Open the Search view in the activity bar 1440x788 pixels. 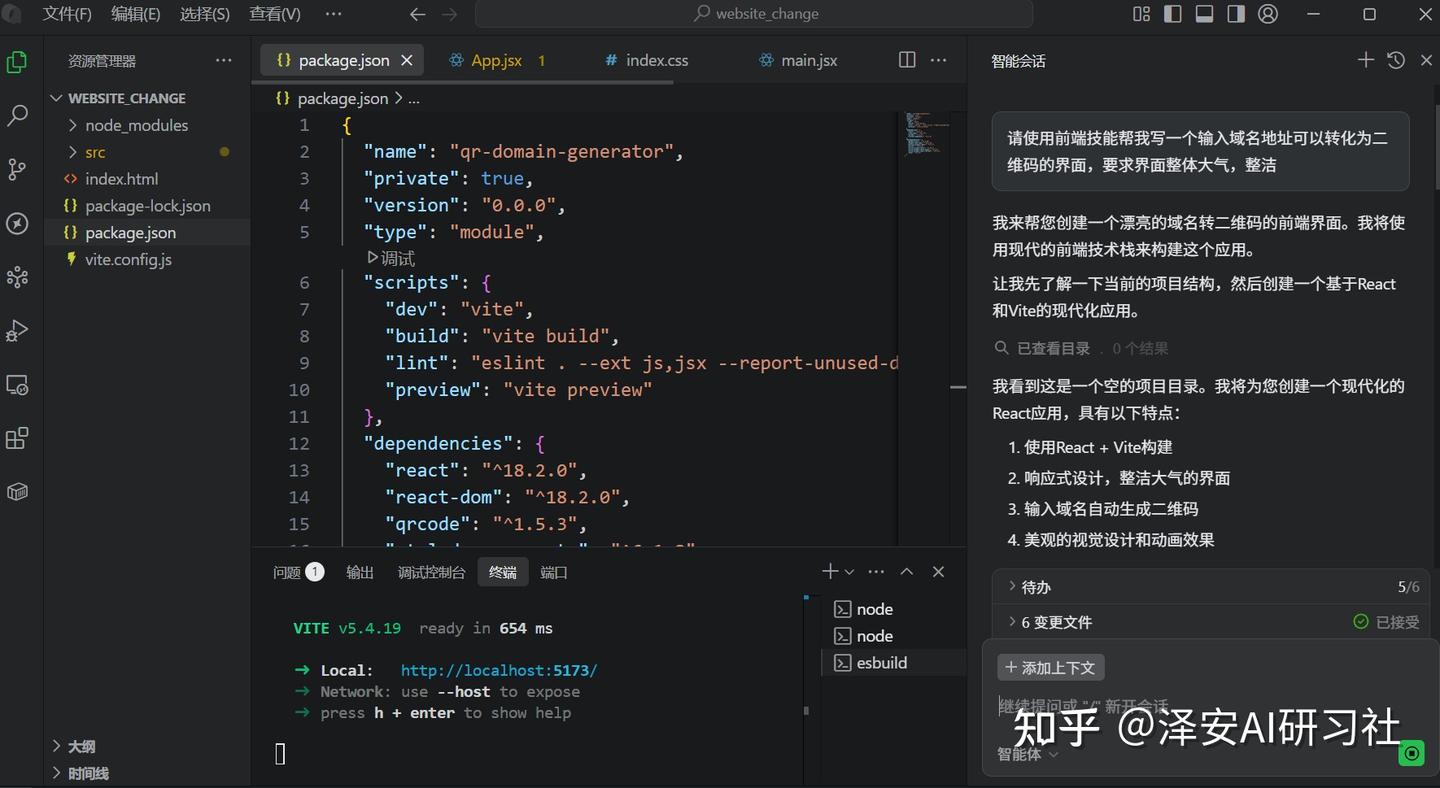(x=17, y=116)
